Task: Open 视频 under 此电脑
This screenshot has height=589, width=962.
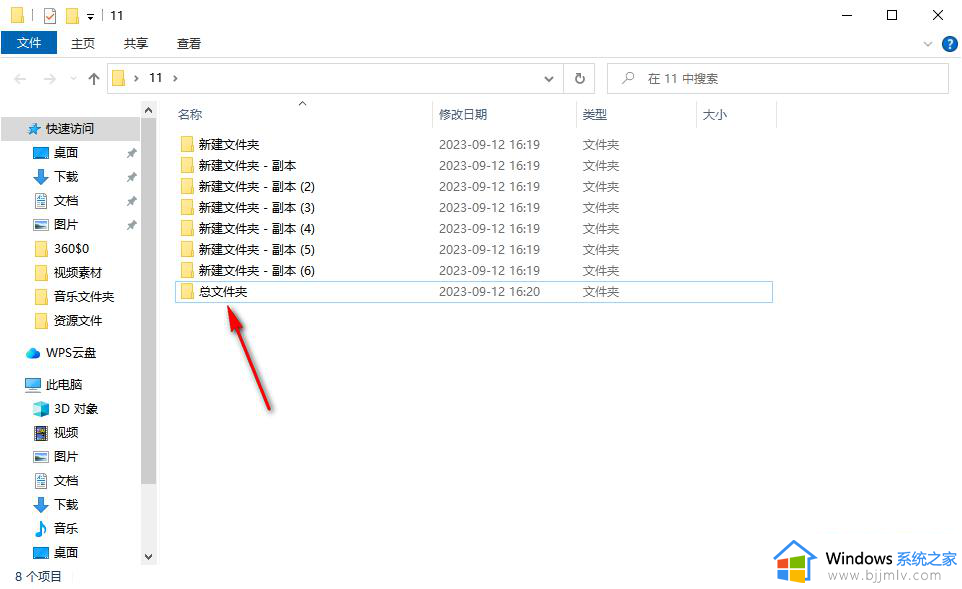Action: point(66,433)
